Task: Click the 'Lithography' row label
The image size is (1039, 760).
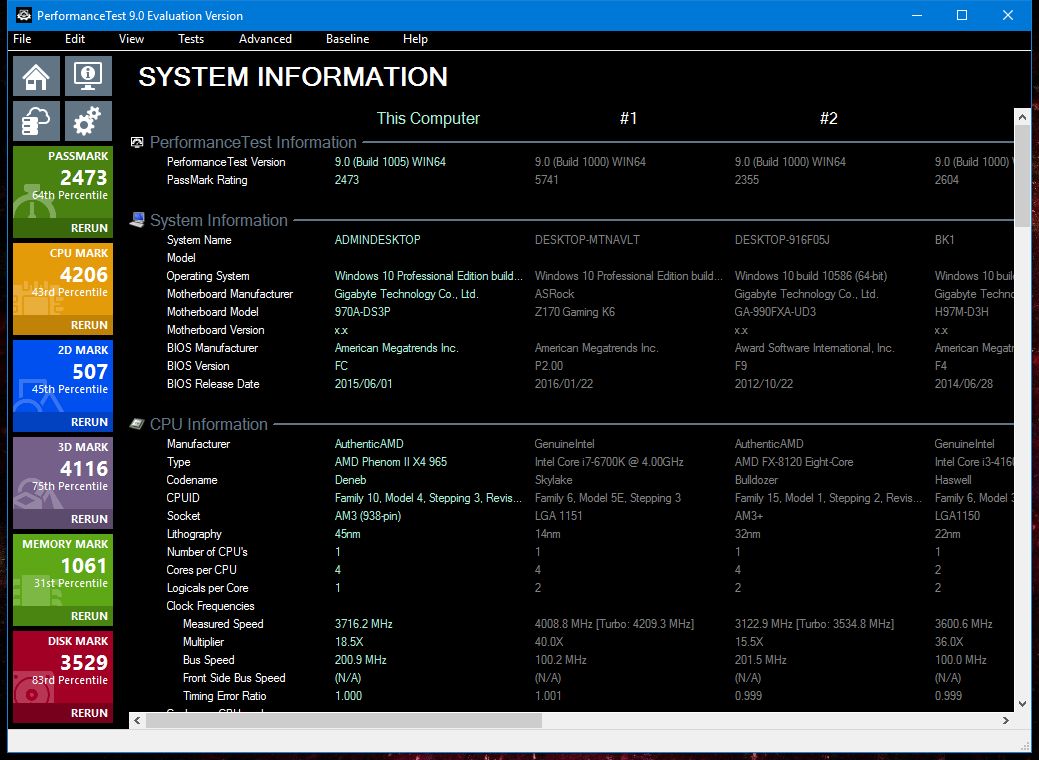Action: coord(194,533)
